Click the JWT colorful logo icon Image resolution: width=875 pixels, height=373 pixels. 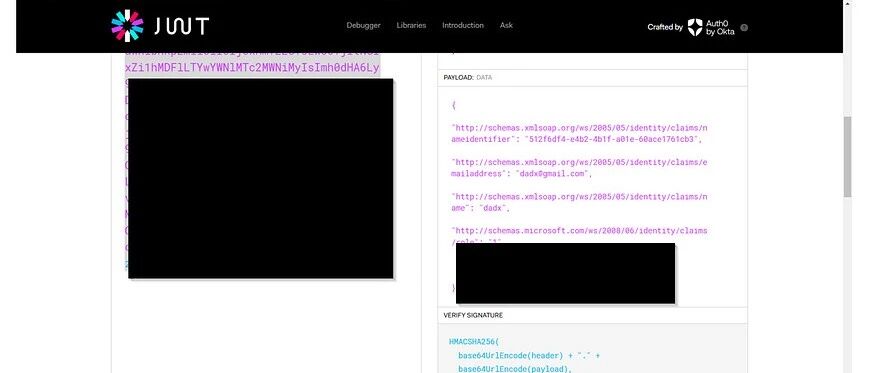click(x=127, y=26)
